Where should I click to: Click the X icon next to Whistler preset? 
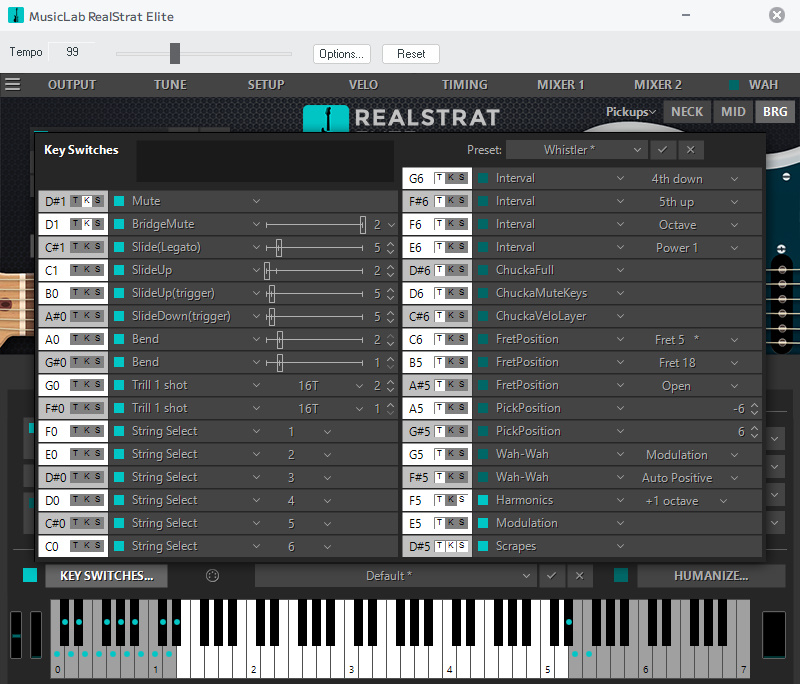click(x=690, y=150)
